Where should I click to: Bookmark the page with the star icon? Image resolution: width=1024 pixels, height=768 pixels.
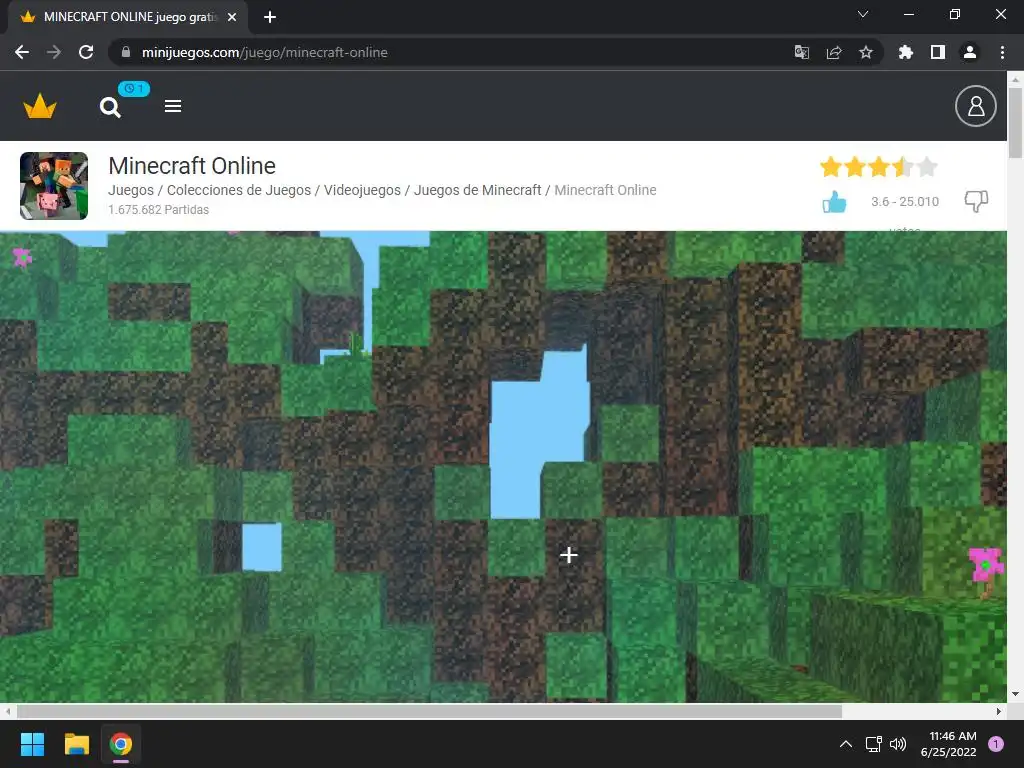point(865,52)
